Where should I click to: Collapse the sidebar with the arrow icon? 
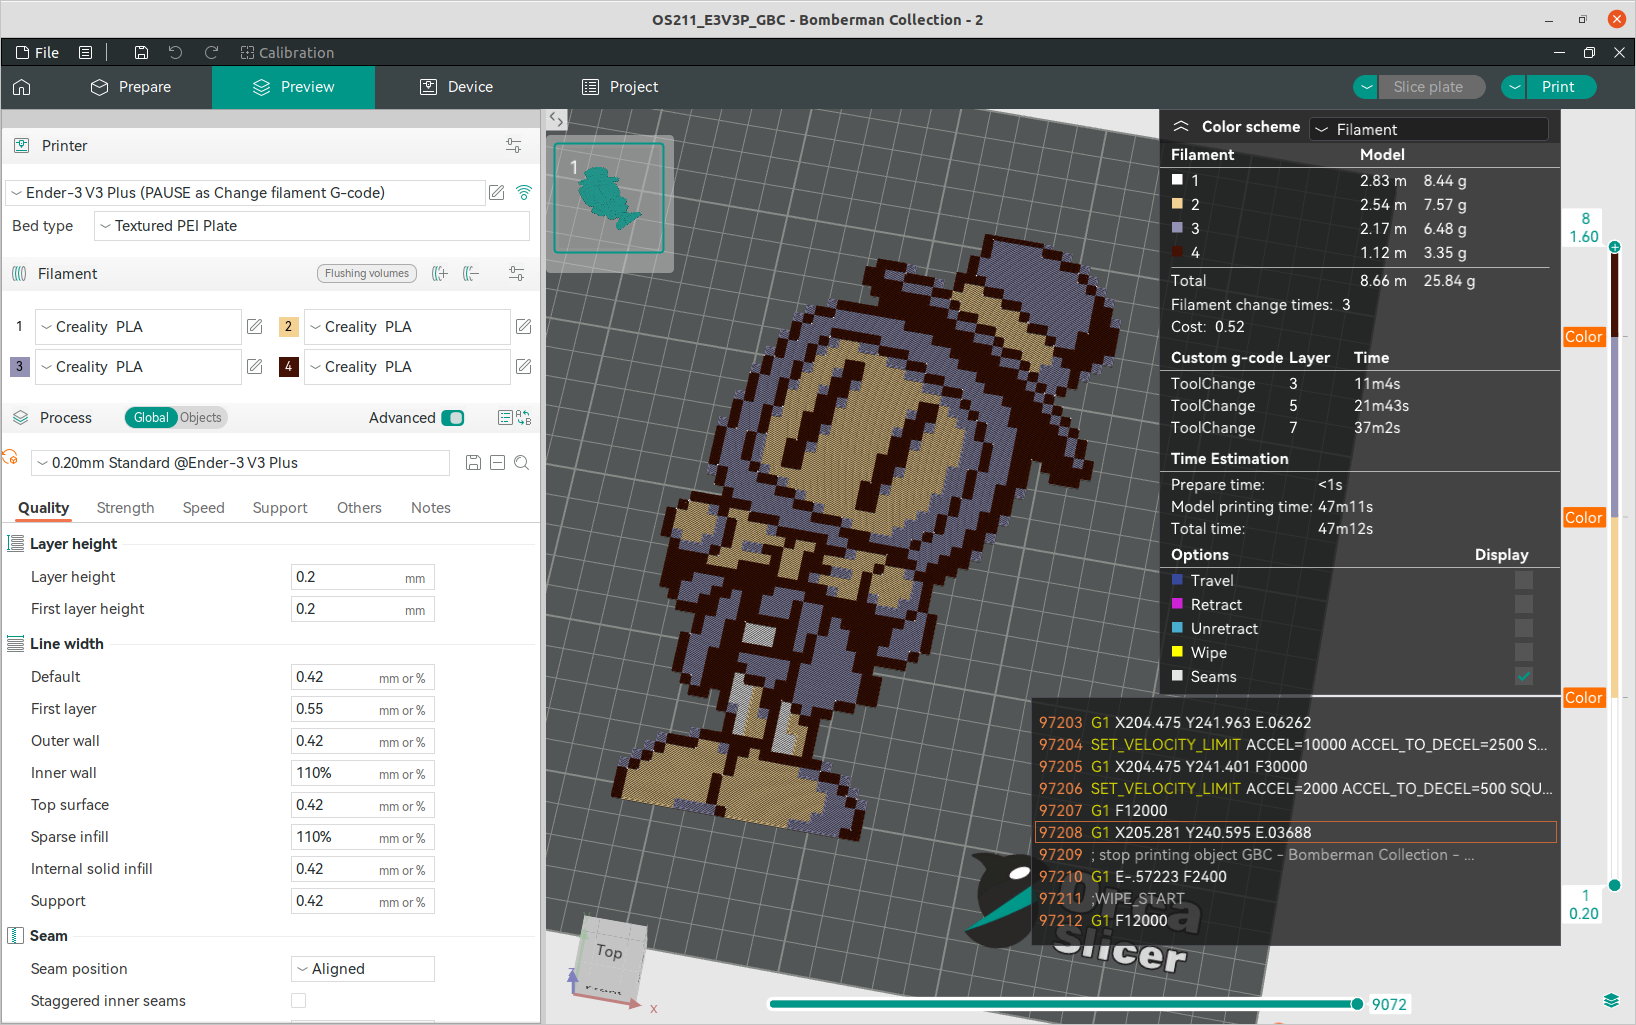pyautogui.click(x=556, y=119)
